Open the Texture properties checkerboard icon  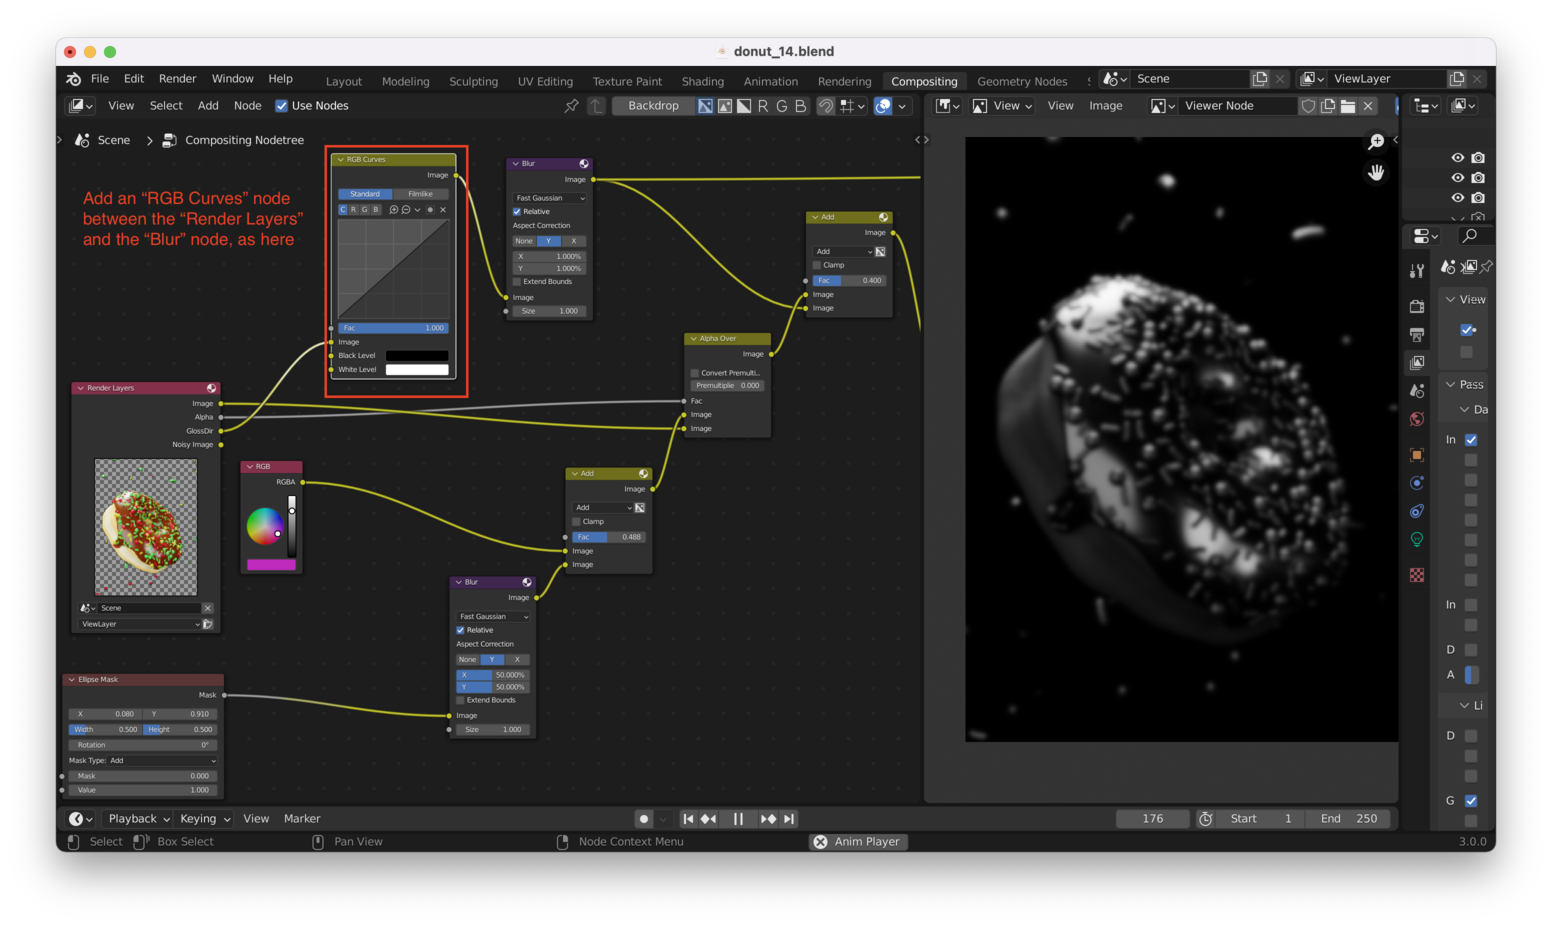(1417, 575)
